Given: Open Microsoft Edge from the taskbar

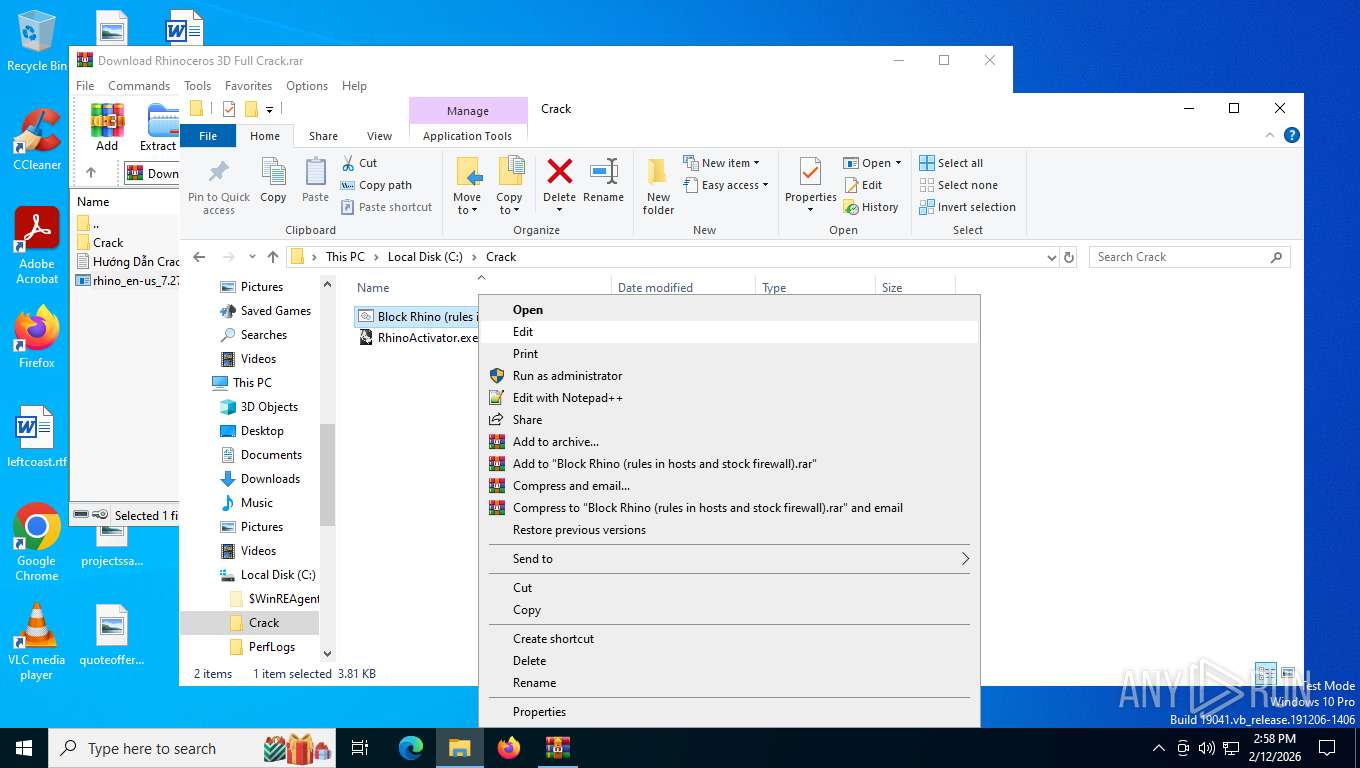Looking at the screenshot, I should pos(411,748).
